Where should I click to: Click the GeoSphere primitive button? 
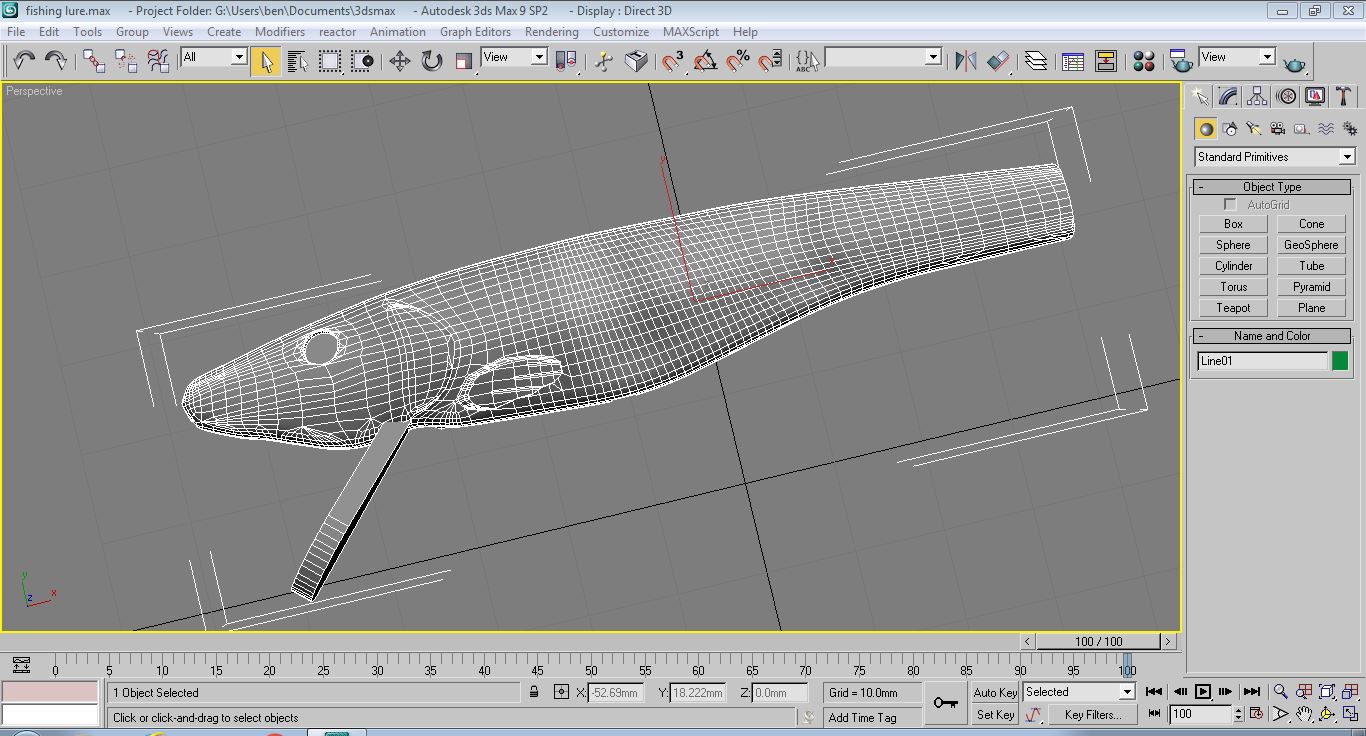coord(1311,245)
